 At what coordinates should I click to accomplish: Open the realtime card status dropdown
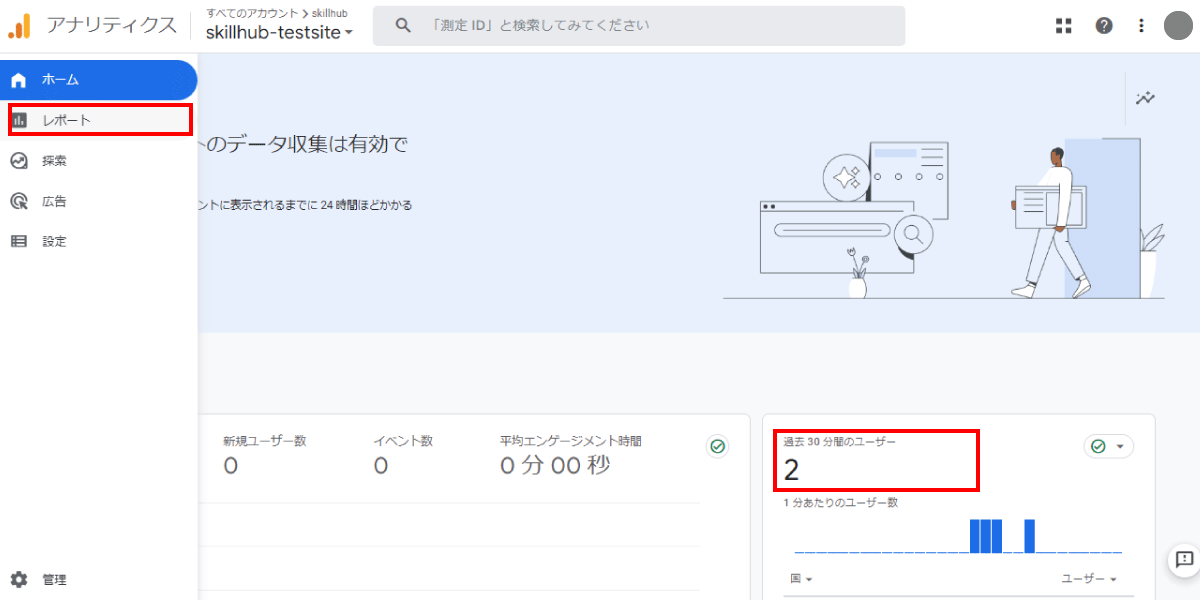tap(1108, 447)
